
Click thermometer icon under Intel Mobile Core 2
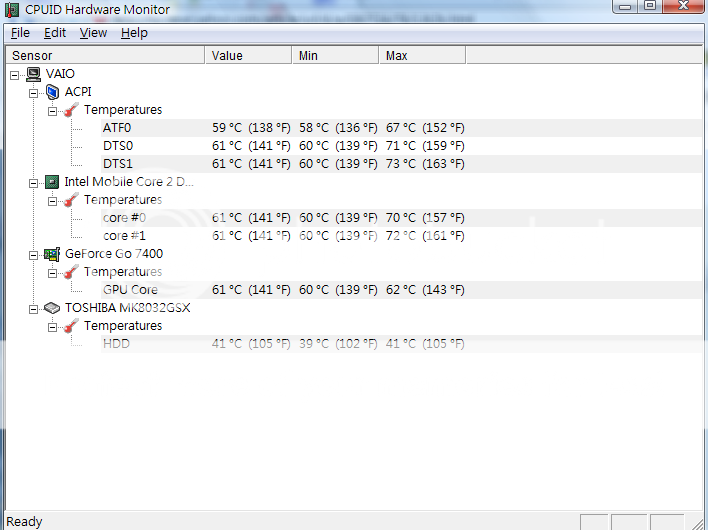(71, 200)
